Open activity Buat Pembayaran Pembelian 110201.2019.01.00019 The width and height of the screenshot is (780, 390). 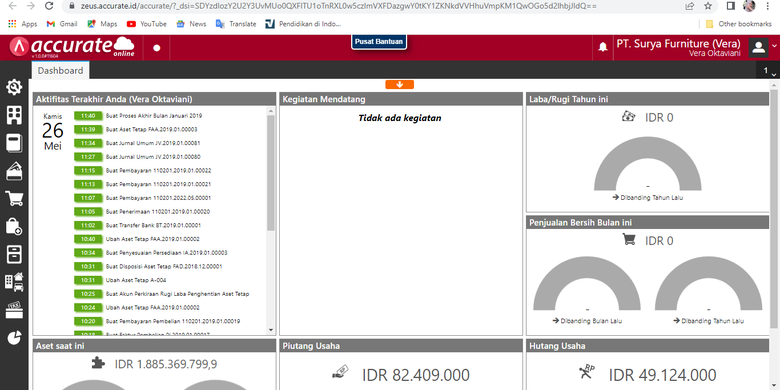point(173,321)
